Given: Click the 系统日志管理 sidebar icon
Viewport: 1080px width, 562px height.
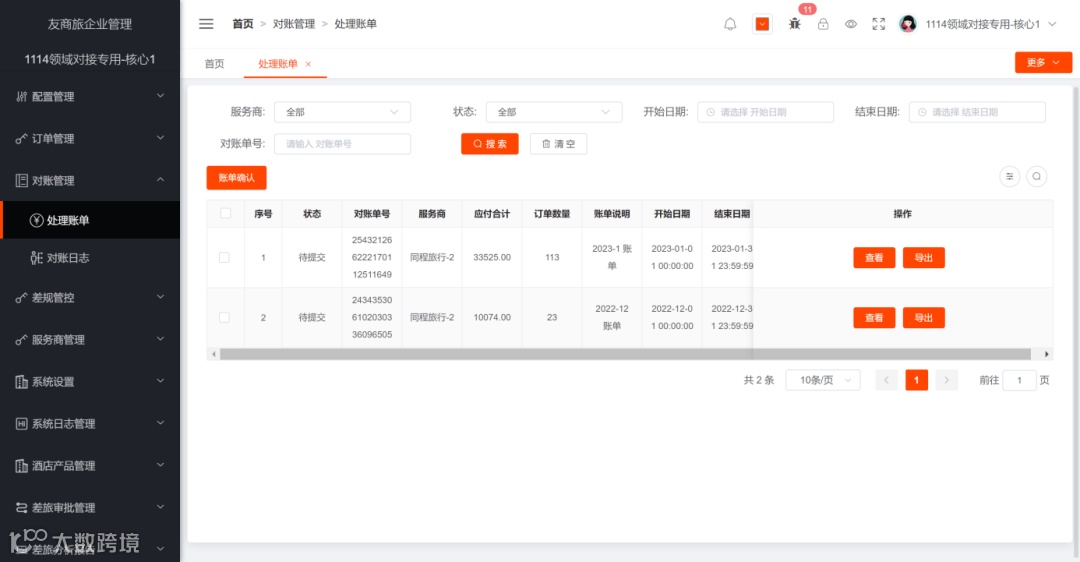Looking at the screenshot, I should click(x=21, y=424).
